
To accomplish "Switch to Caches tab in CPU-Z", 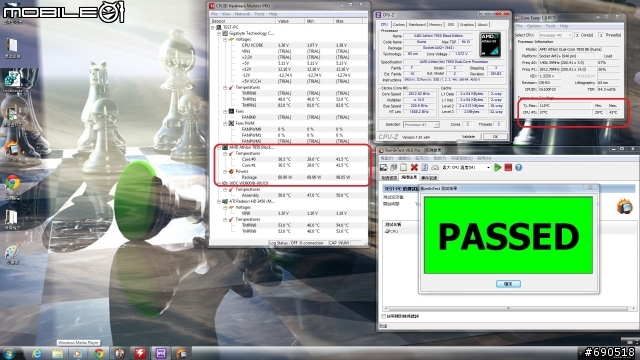I will pyautogui.click(x=399, y=25).
